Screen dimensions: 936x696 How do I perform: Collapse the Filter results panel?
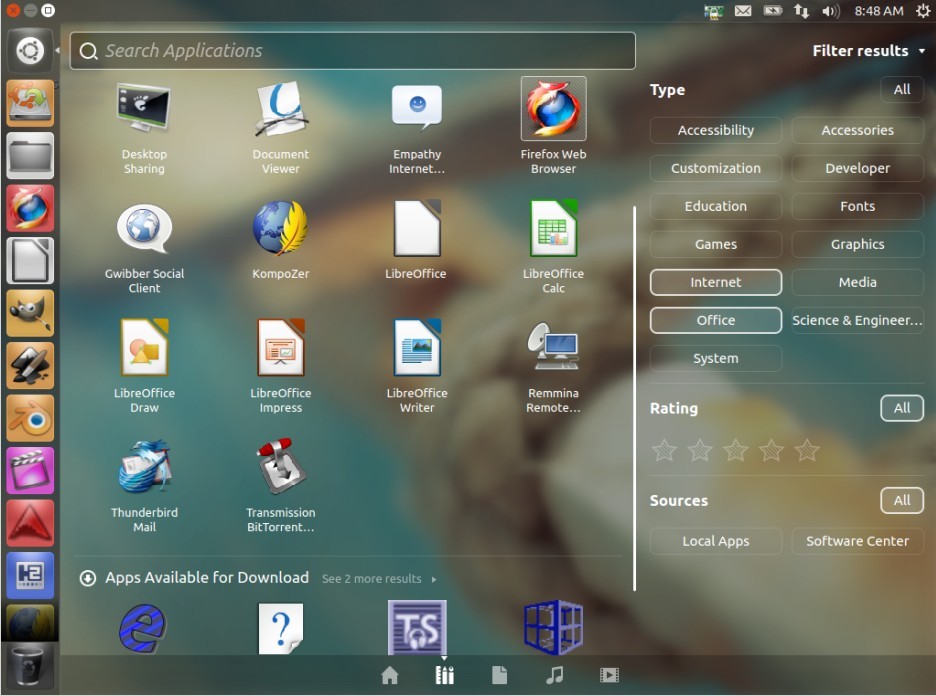pos(869,51)
